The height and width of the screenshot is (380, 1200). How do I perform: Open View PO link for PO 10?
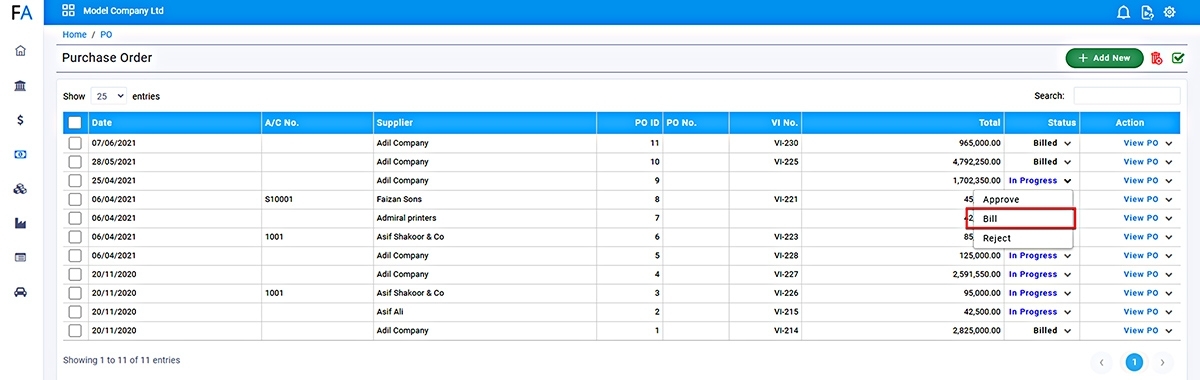pyautogui.click(x=1141, y=161)
